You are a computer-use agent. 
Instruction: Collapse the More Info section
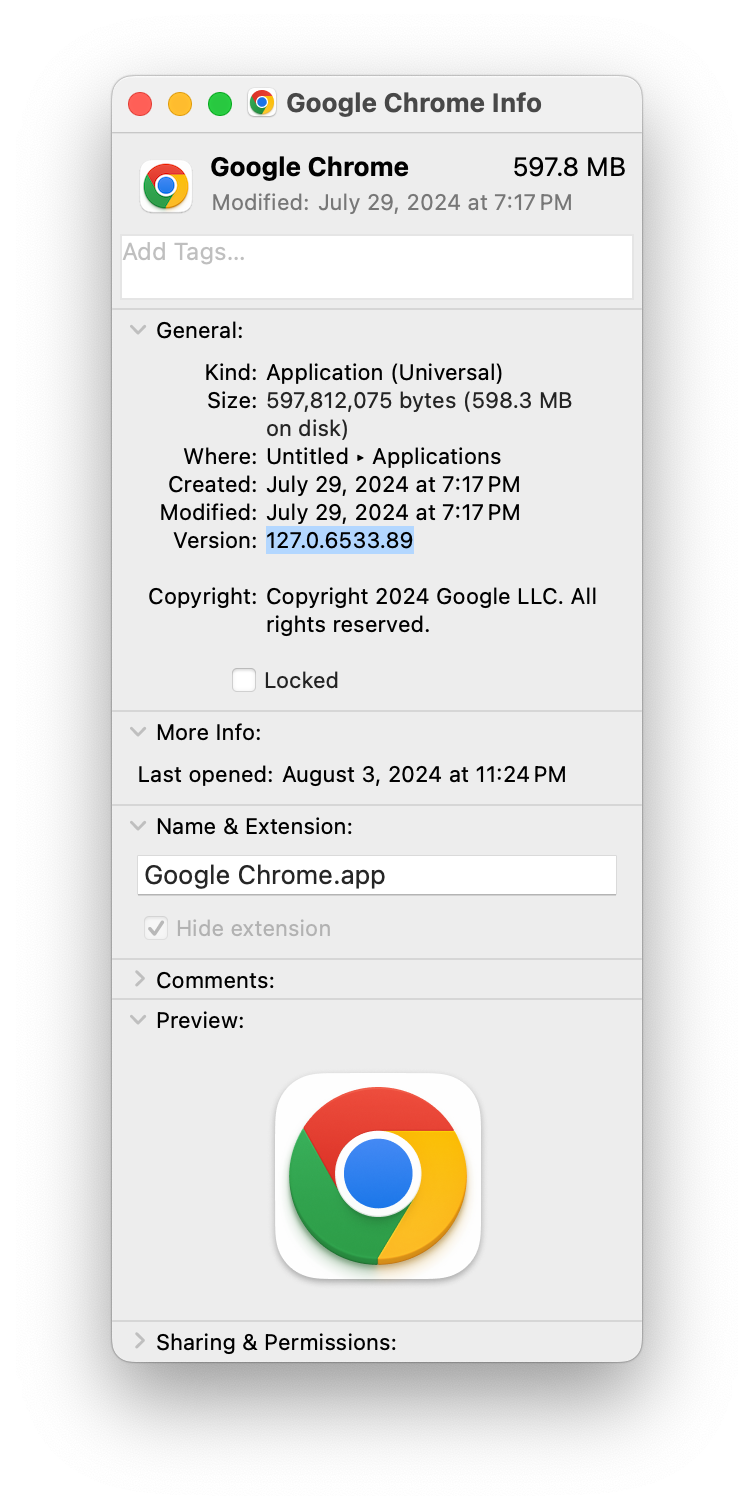[x=139, y=732]
